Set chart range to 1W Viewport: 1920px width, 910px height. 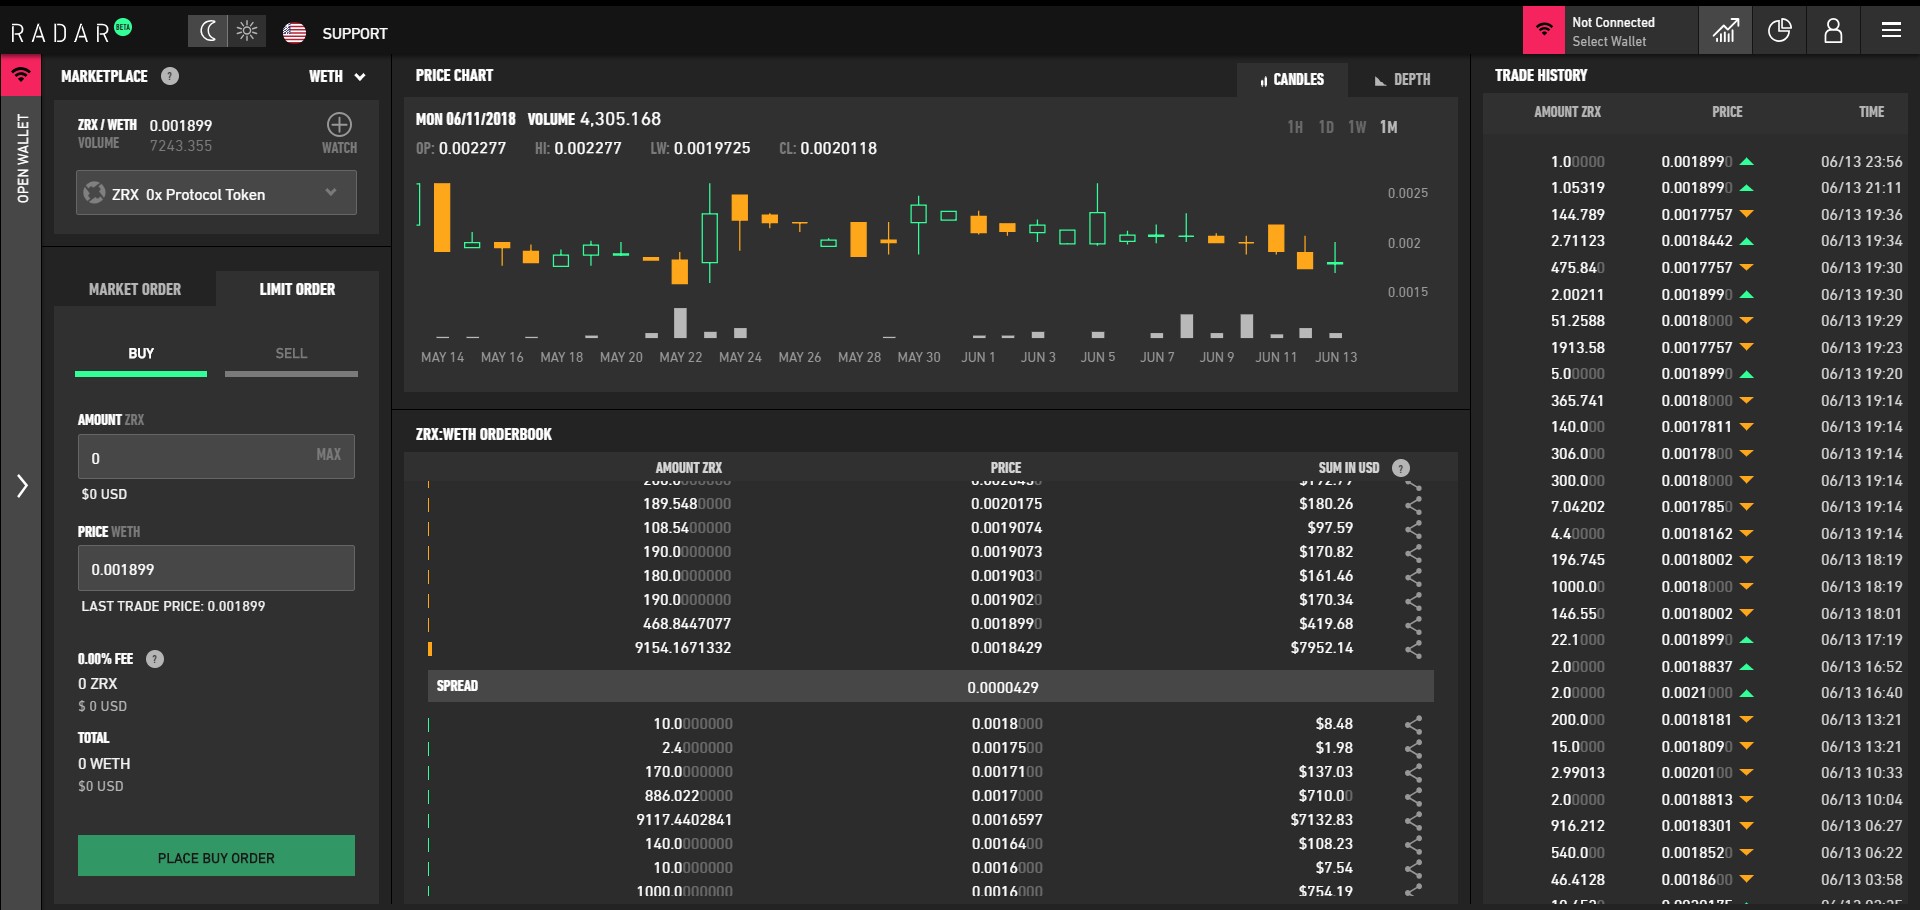1357,127
